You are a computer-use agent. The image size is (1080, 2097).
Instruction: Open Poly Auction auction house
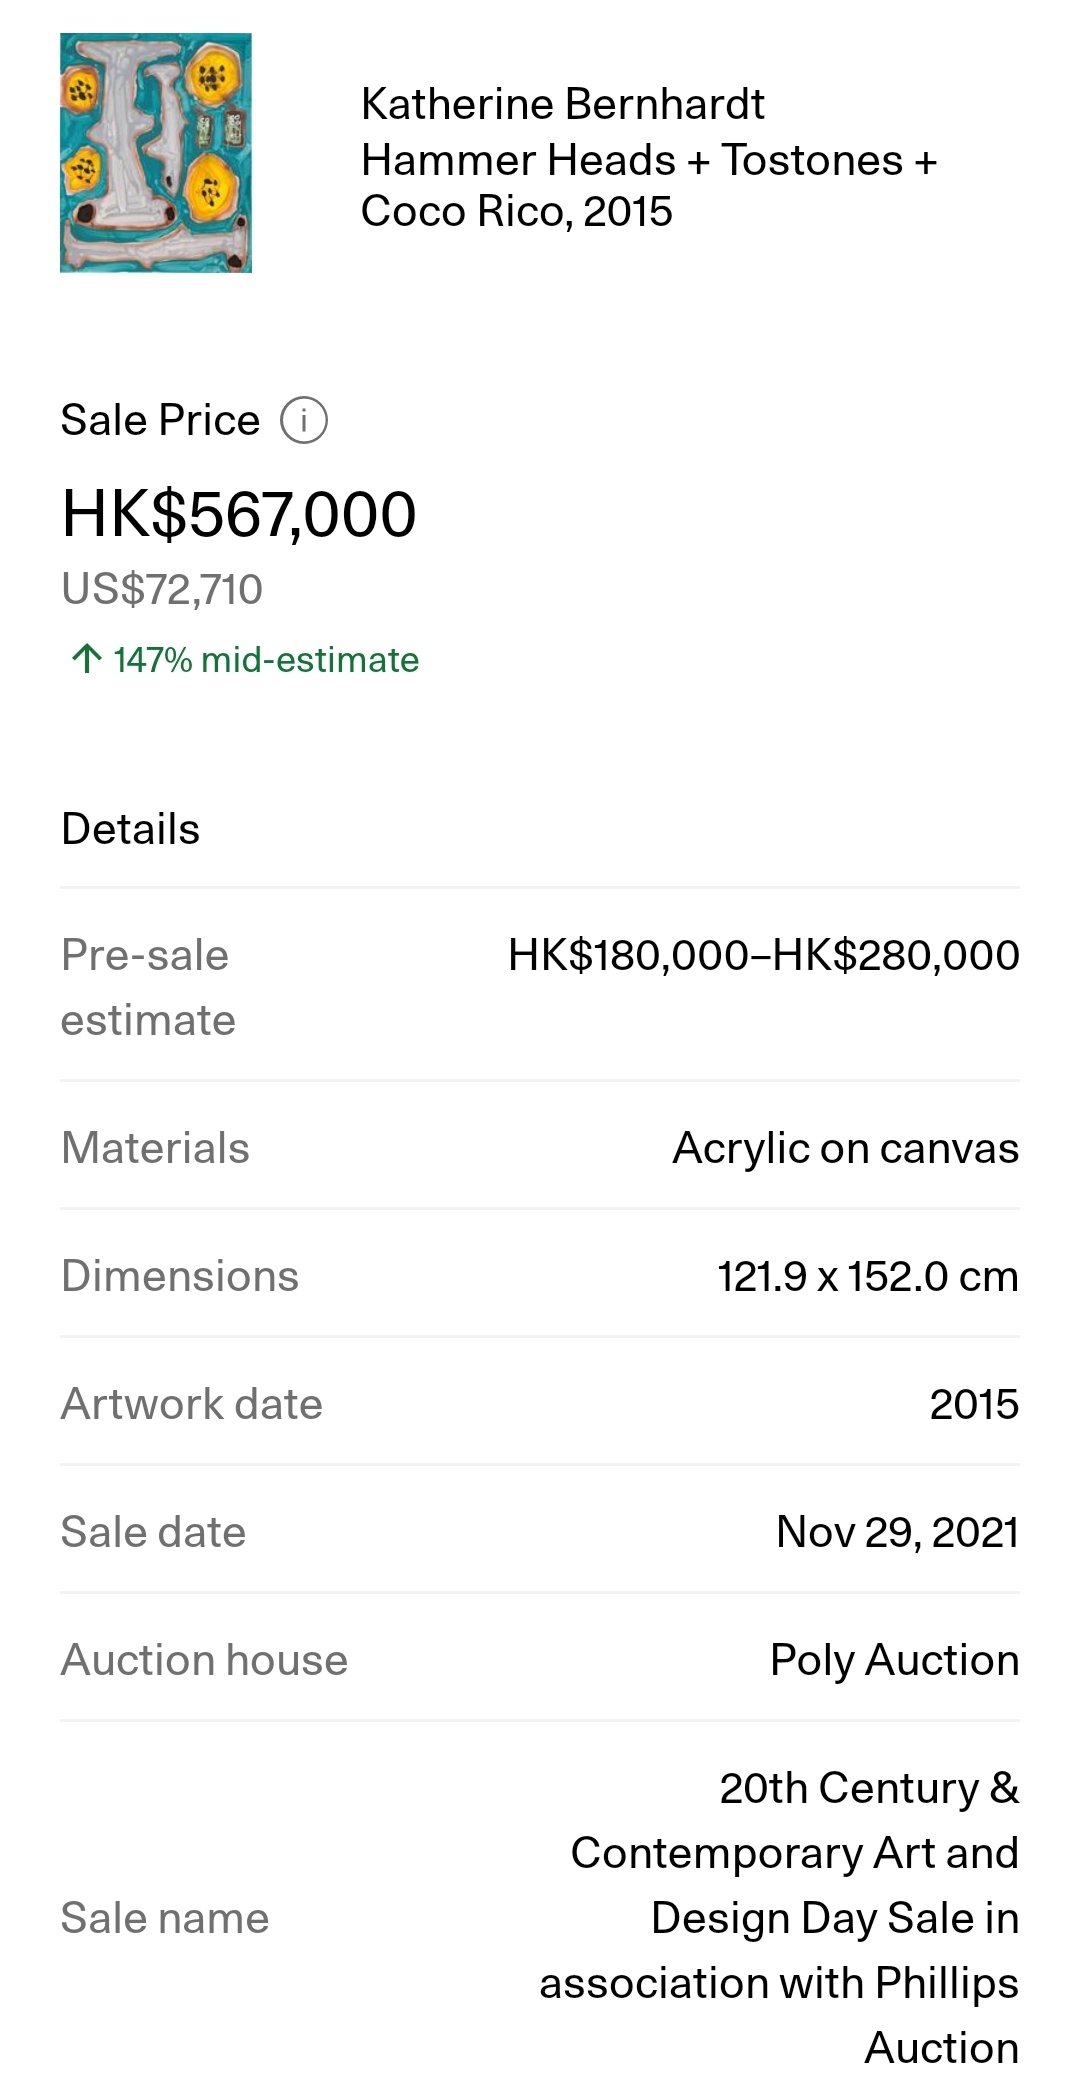point(894,1660)
